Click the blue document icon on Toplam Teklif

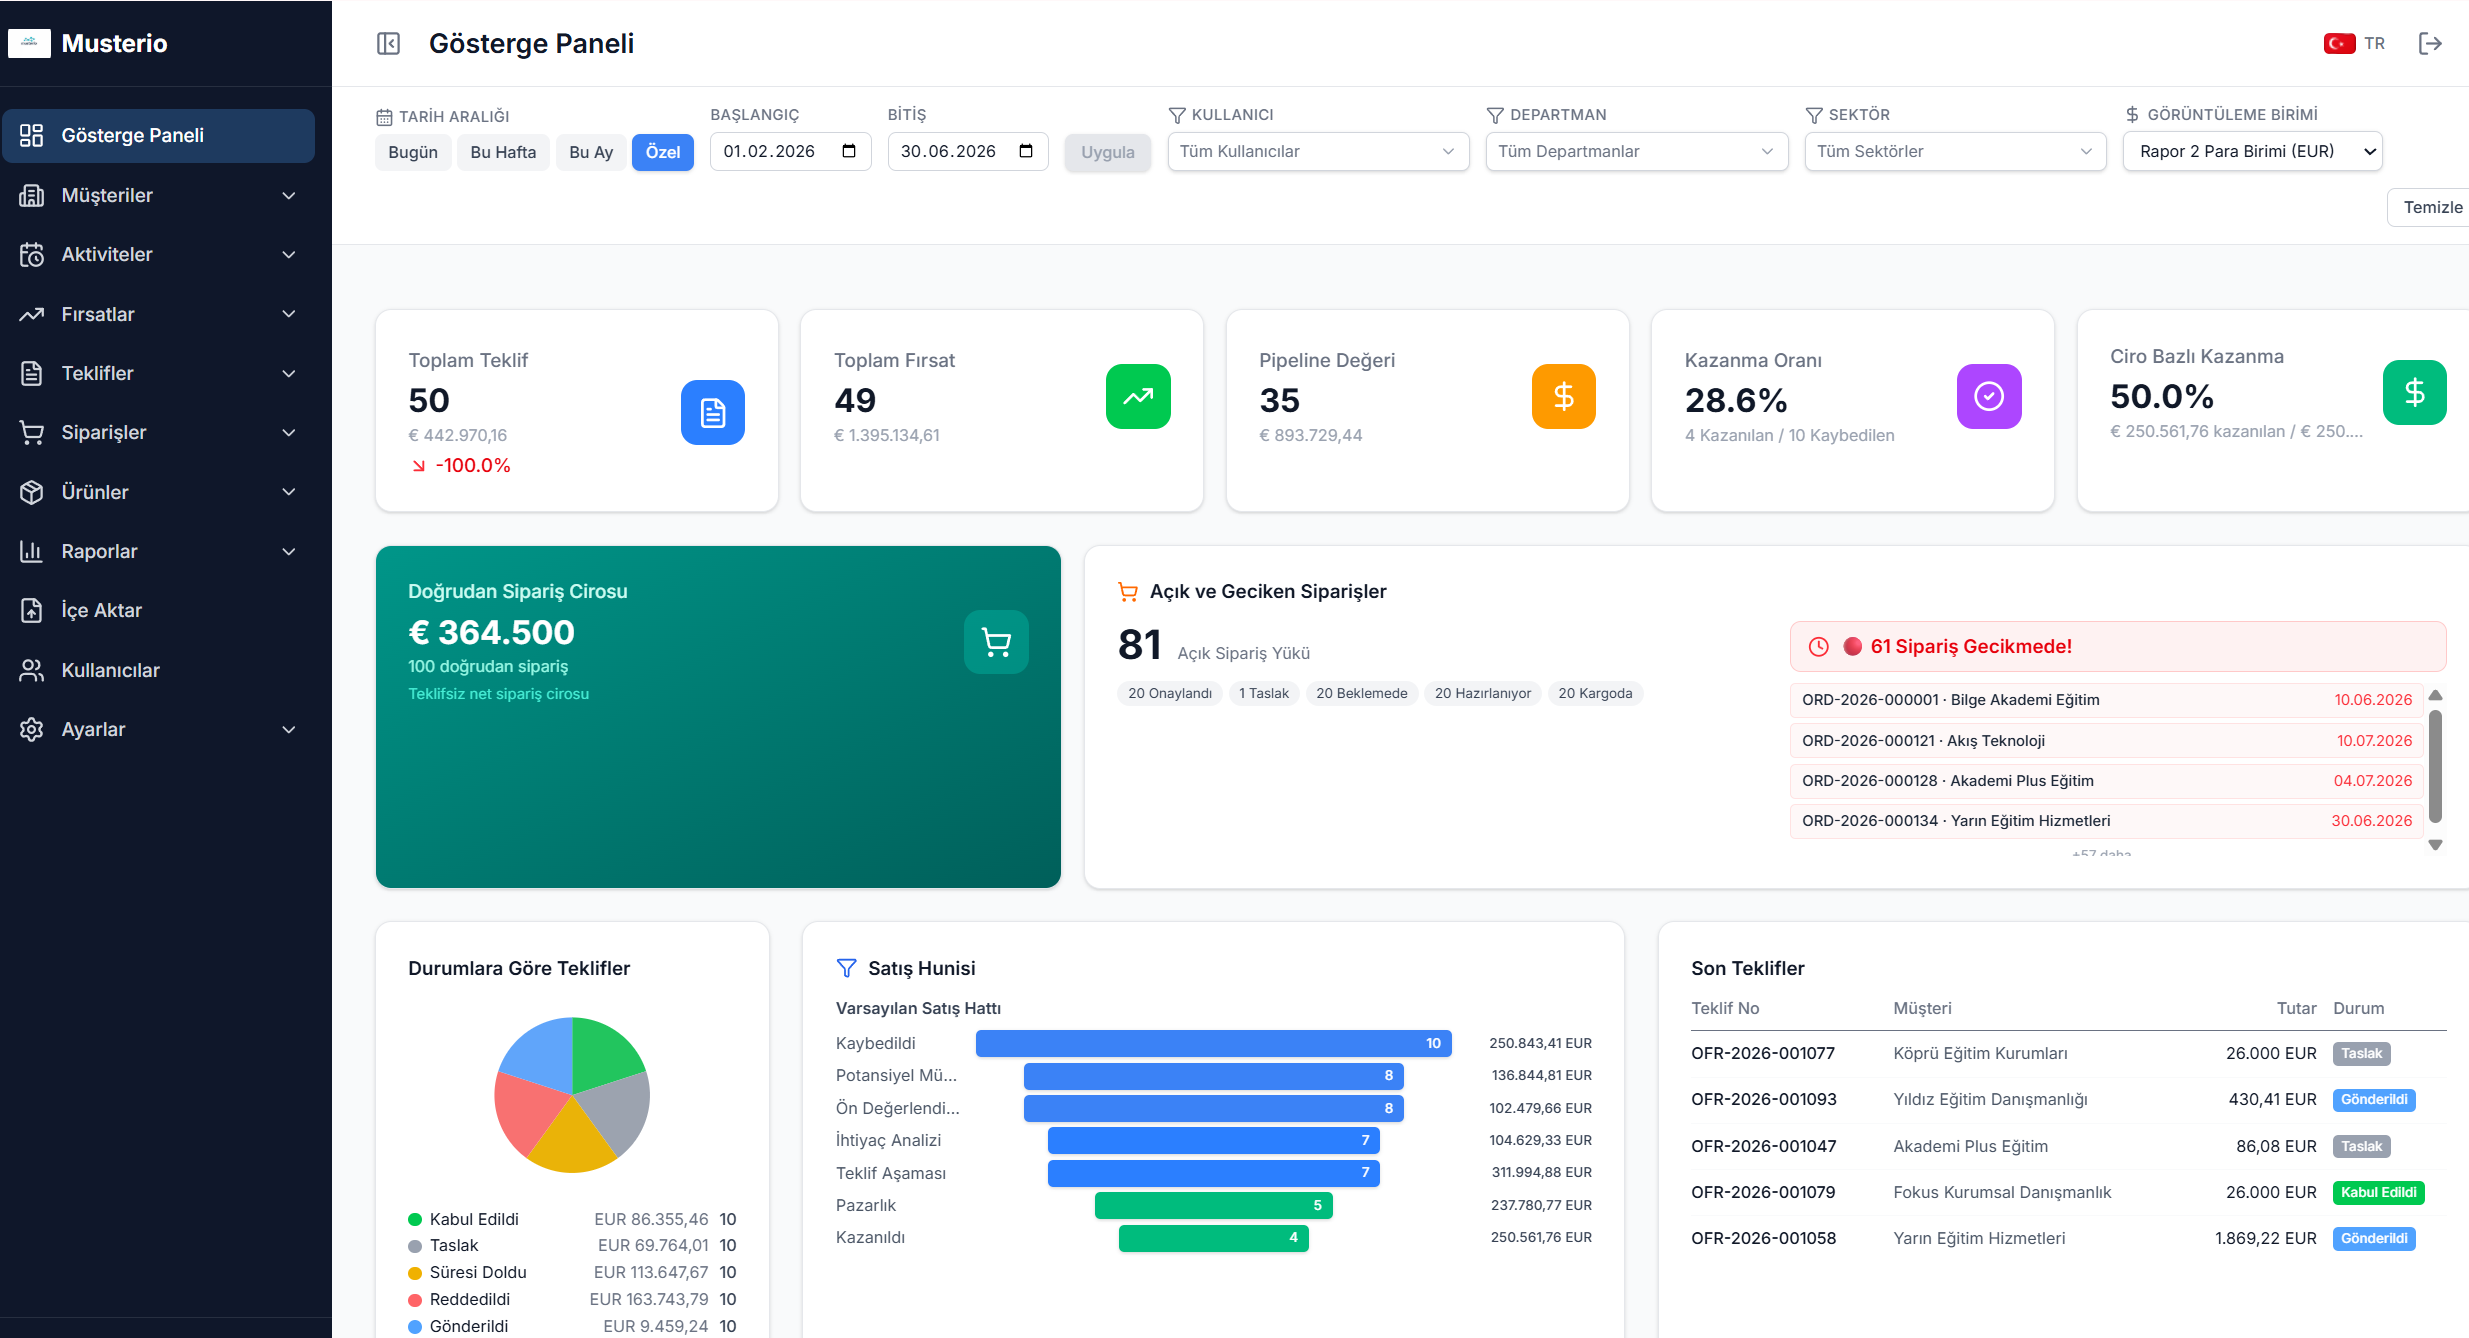(x=713, y=412)
